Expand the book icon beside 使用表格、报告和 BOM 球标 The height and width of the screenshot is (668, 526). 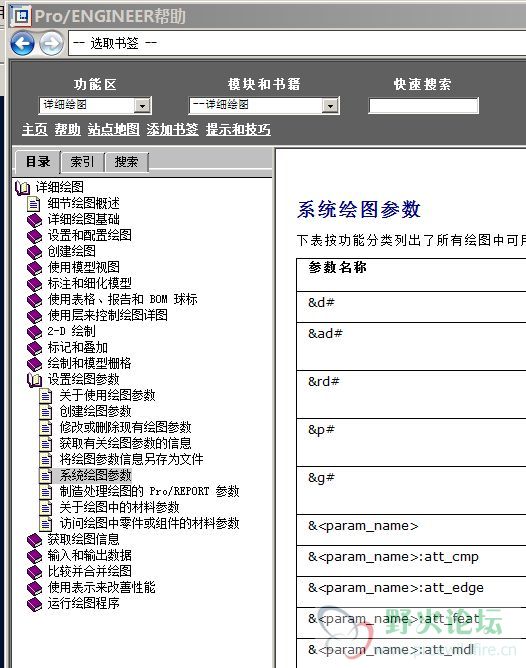coord(34,300)
